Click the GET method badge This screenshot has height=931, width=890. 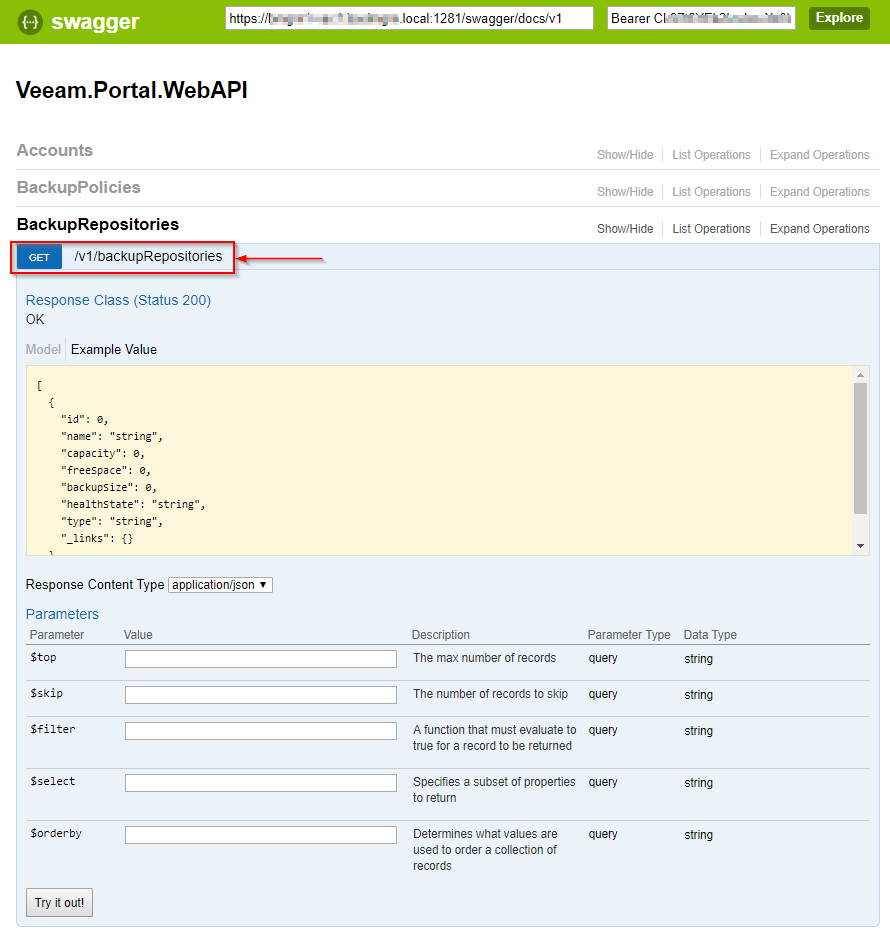[x=39, y=257]
